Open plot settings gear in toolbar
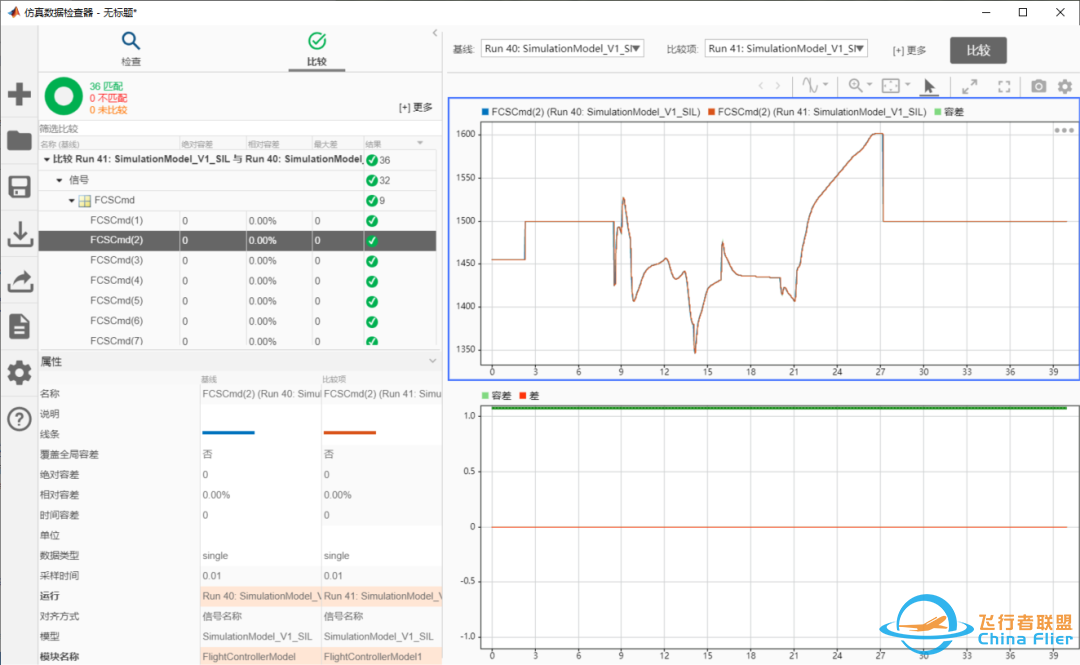 coord(1065,86)
